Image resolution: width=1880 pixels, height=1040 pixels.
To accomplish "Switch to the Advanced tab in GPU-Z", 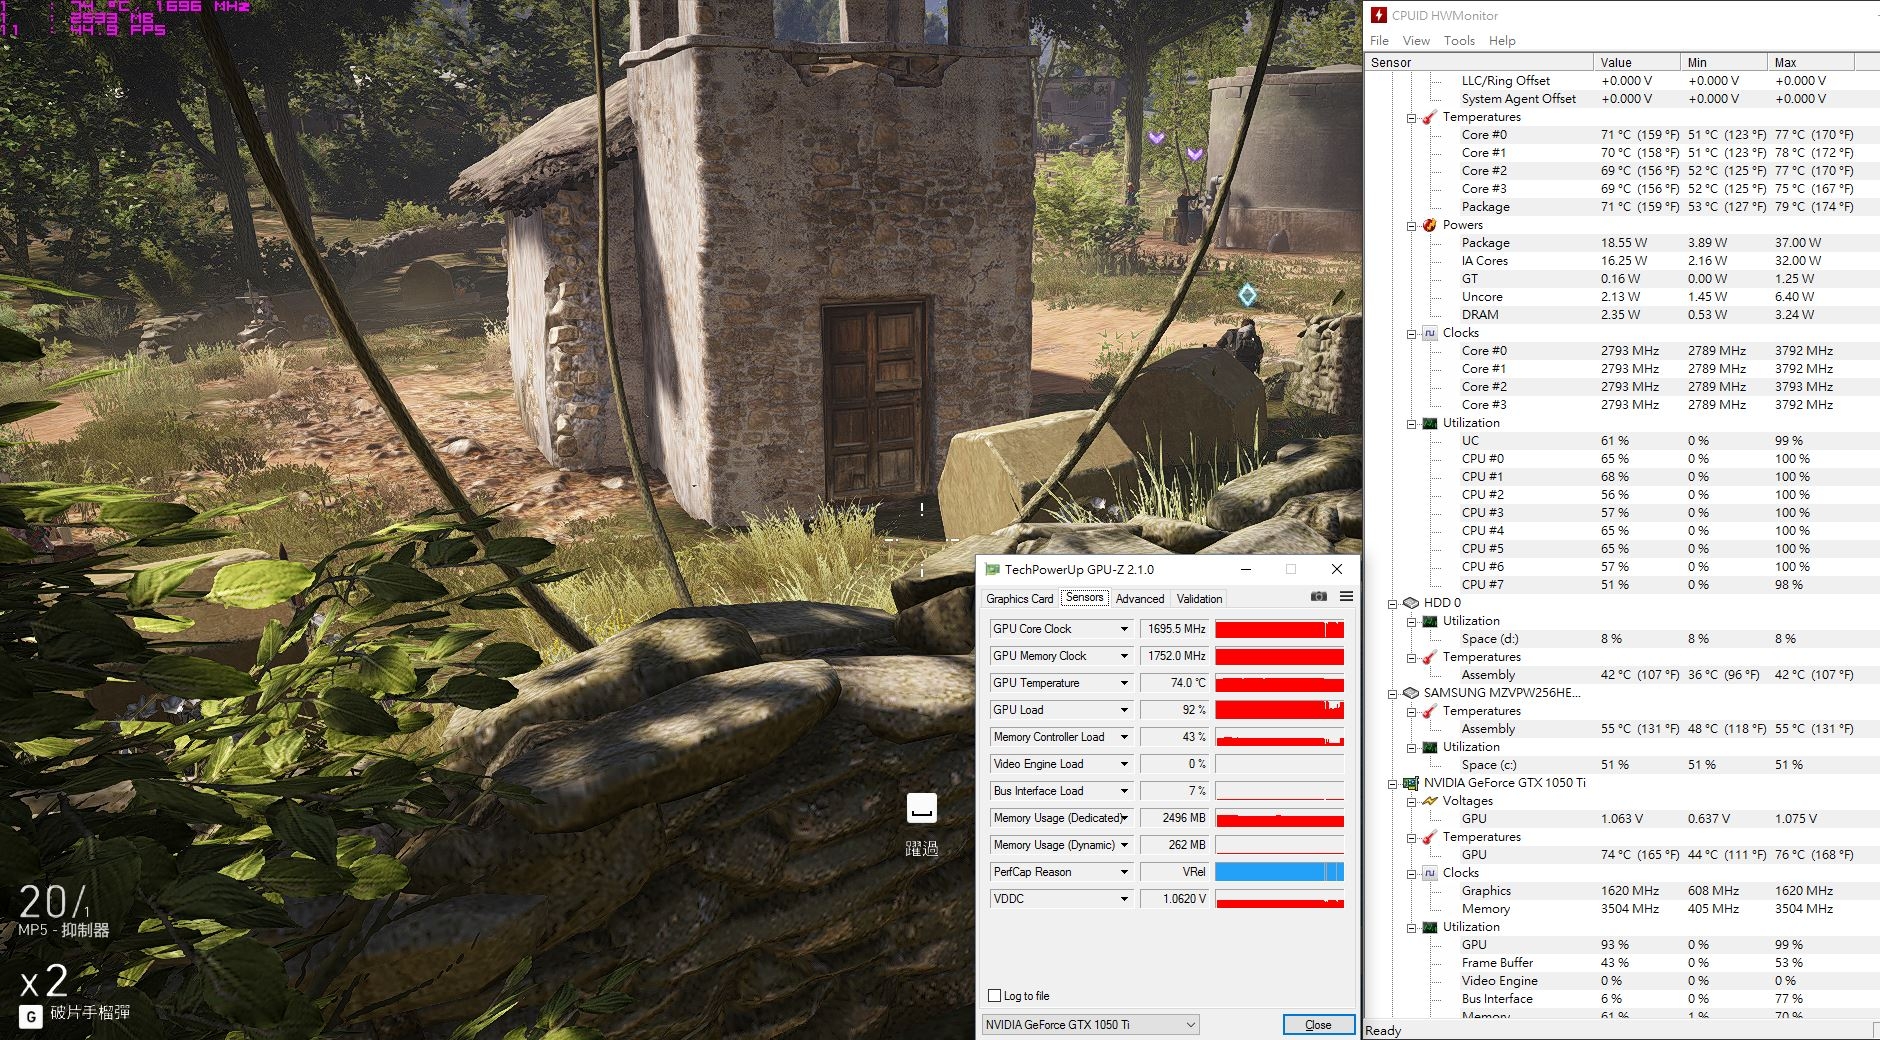I will tap(1140, 598).
